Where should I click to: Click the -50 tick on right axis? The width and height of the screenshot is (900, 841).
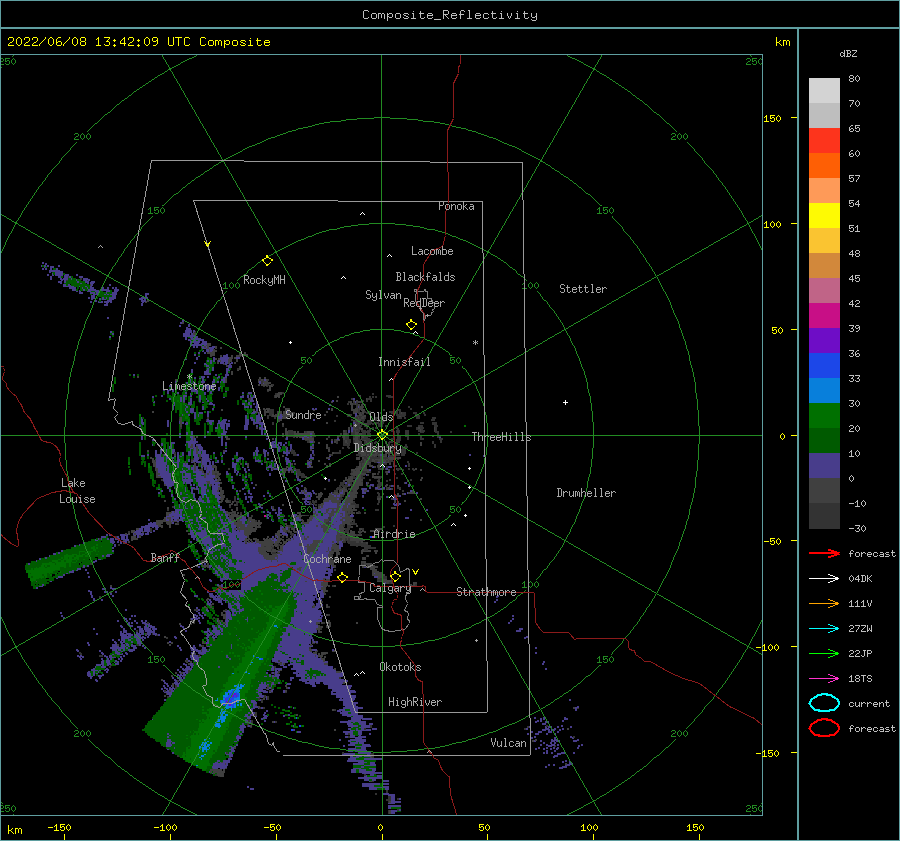pos(772,541)
